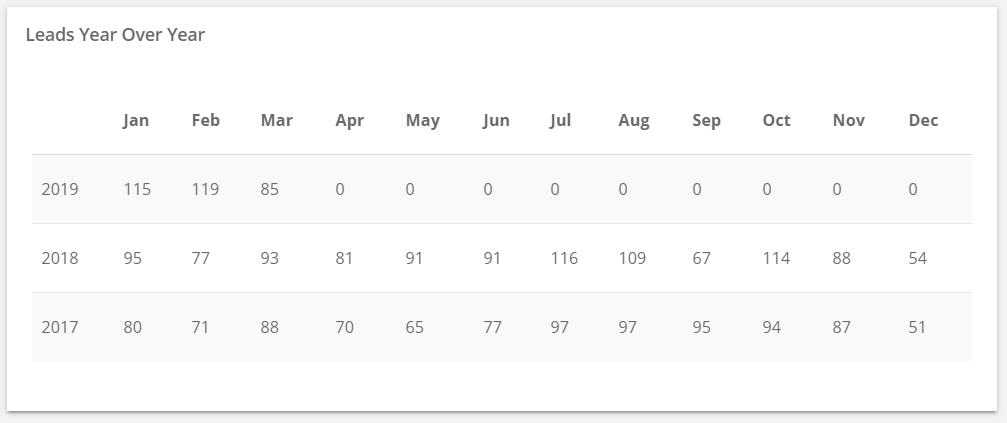Select the 2019 row label
Viewport: 1007px width, 423px height.
pos(60,189)
